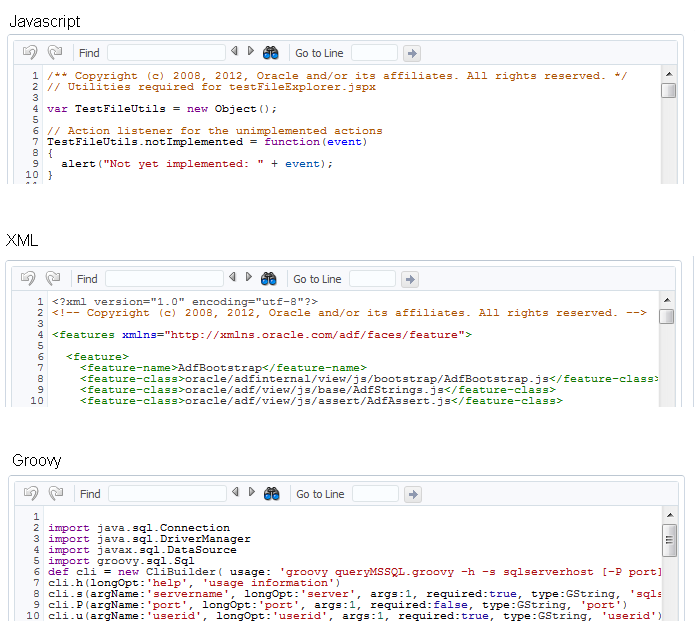Click the Go to Line arrow in Javascript editor
Image resolution: width=695 pixels, height=631 pixels.
pyautogui.click(x=412, y=54)
